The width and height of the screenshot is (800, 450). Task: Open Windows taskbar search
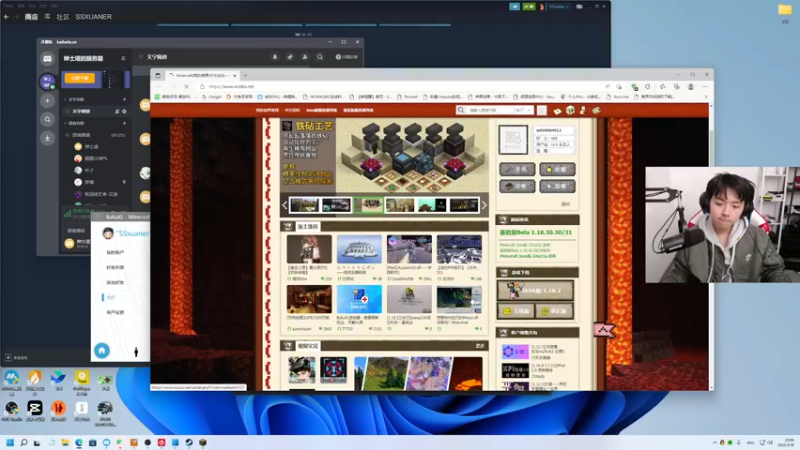pyautogui.click(x=23, y=442)
